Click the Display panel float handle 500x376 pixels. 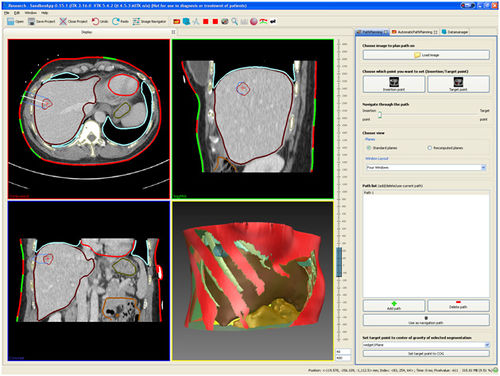click(x=173, y=32)
